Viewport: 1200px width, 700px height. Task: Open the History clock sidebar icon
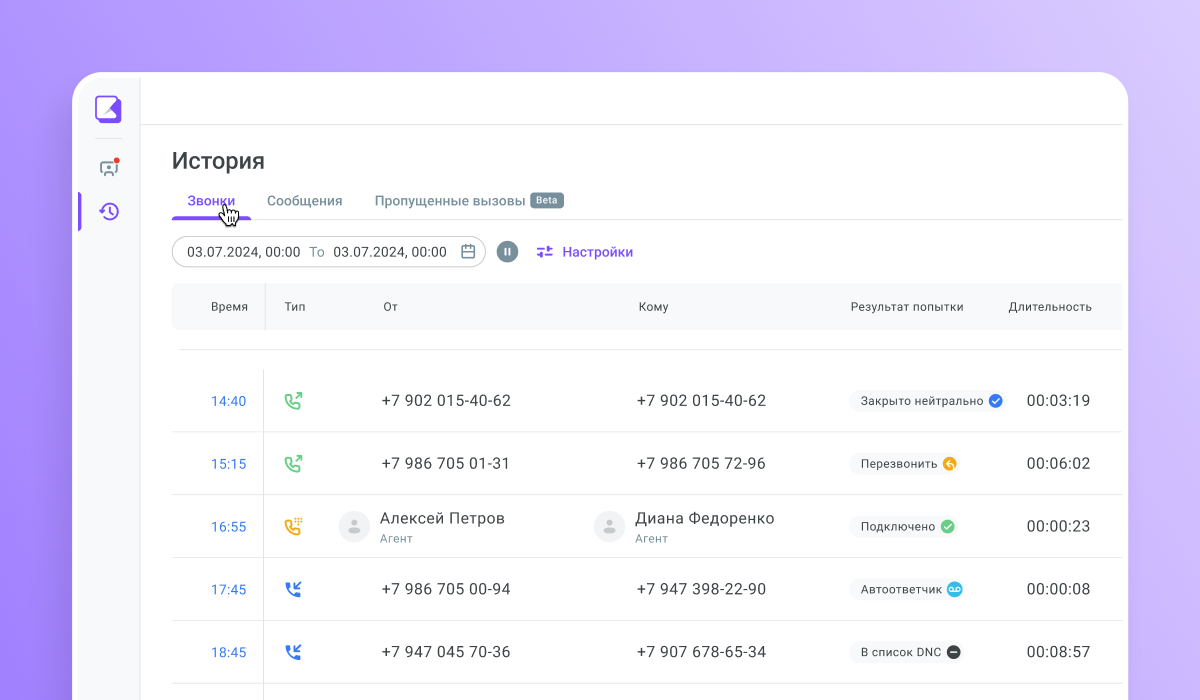109,211
